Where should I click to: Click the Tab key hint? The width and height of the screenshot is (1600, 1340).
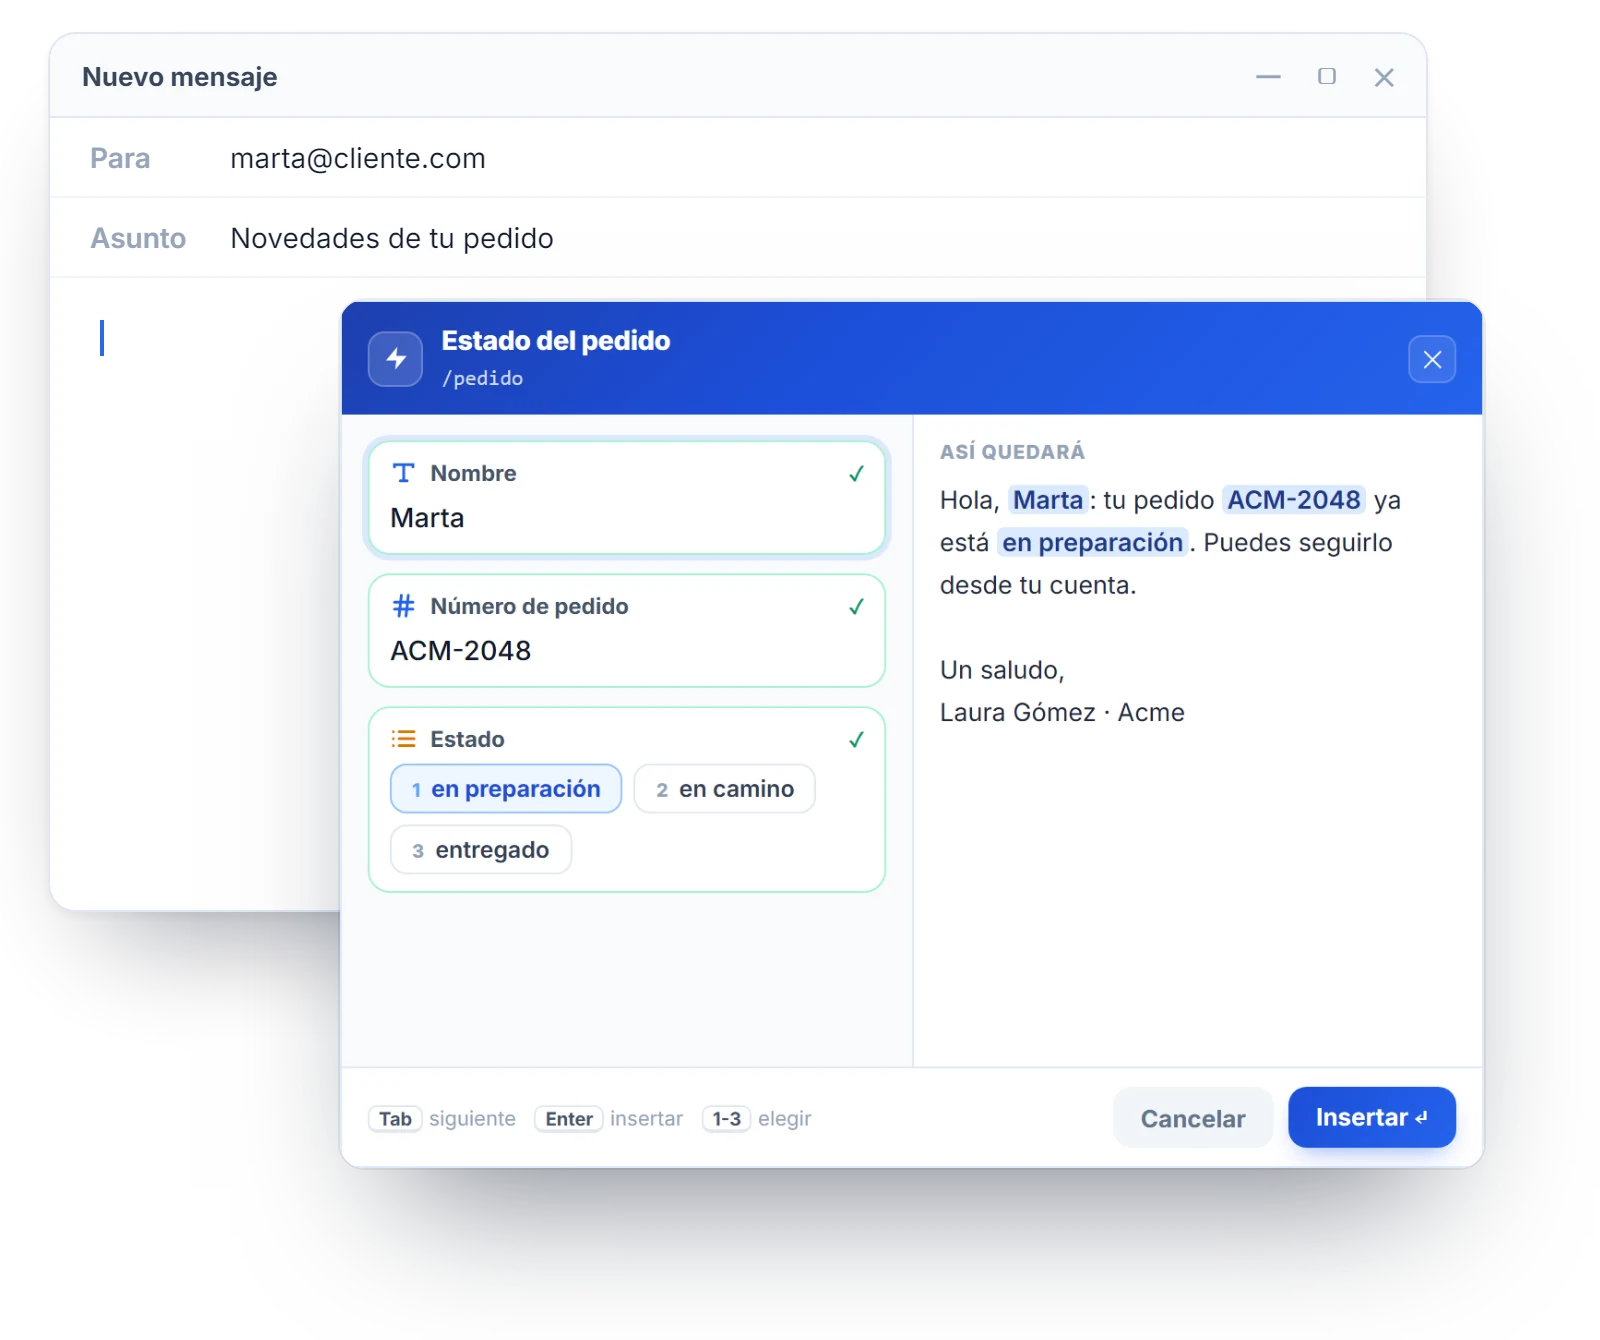pos(395,1119)
